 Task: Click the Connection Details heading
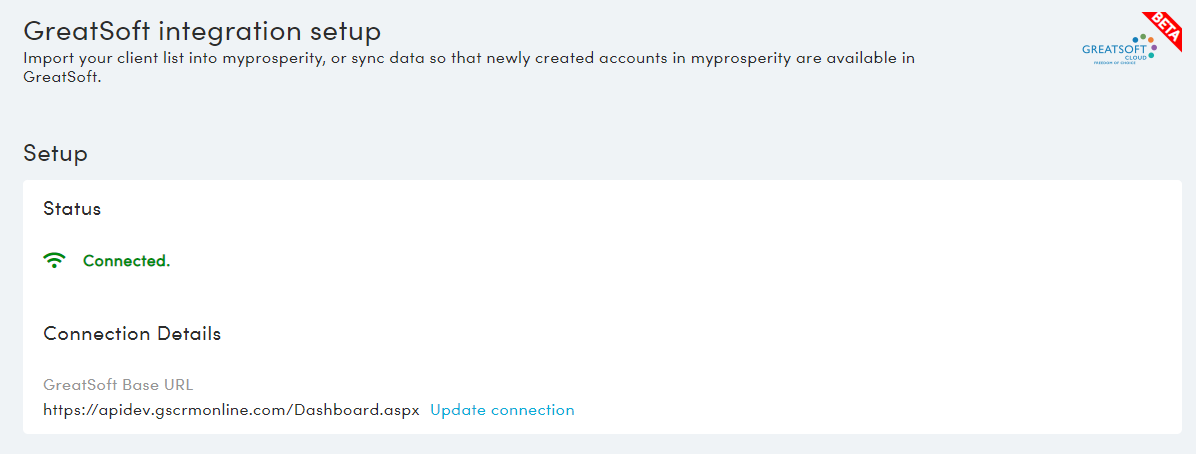click(x=132, y=333)
